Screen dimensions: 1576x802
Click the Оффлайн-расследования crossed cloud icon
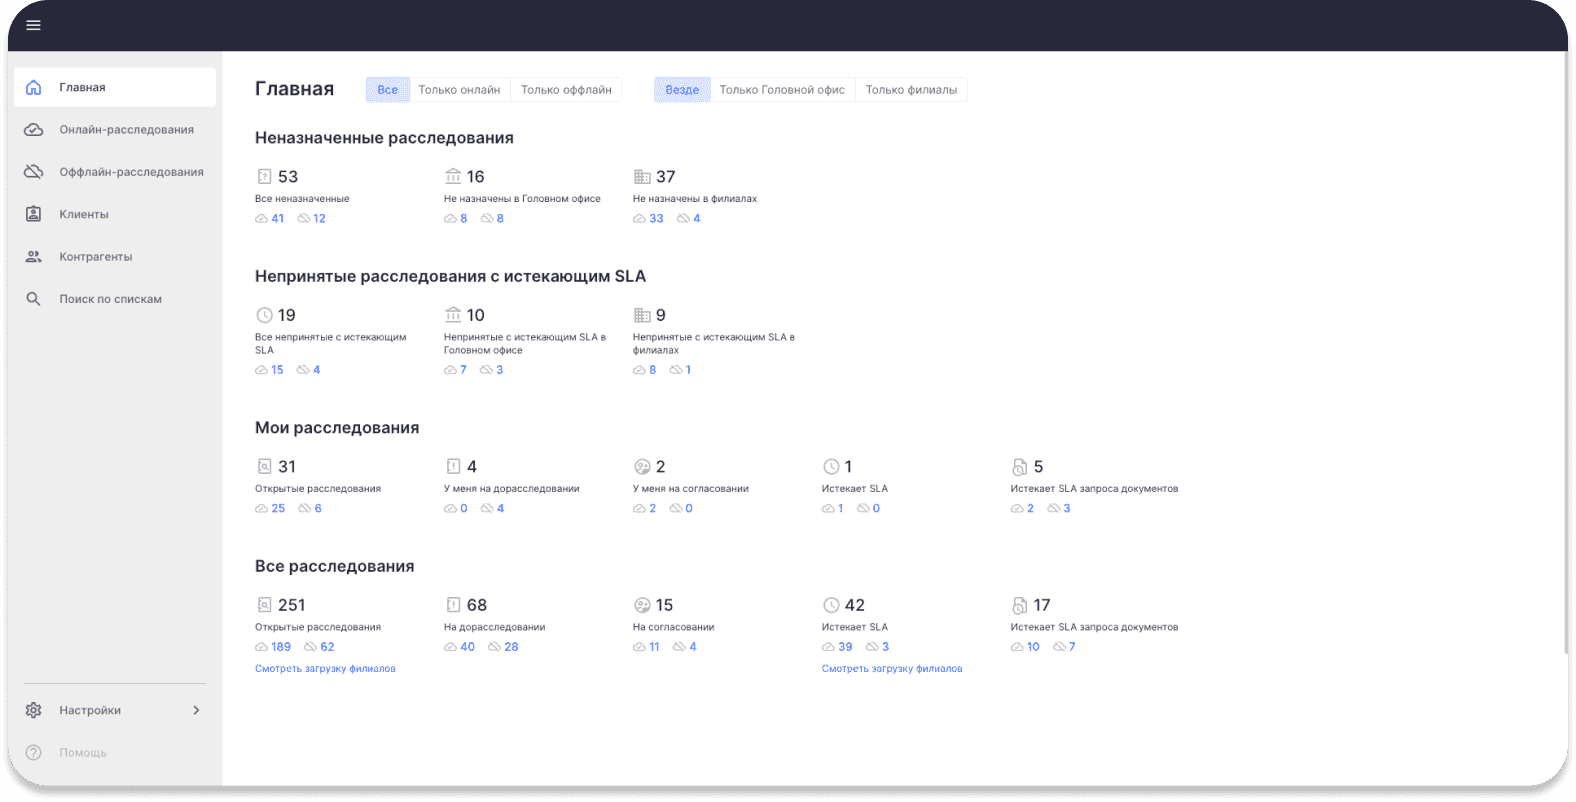point(34,172)
